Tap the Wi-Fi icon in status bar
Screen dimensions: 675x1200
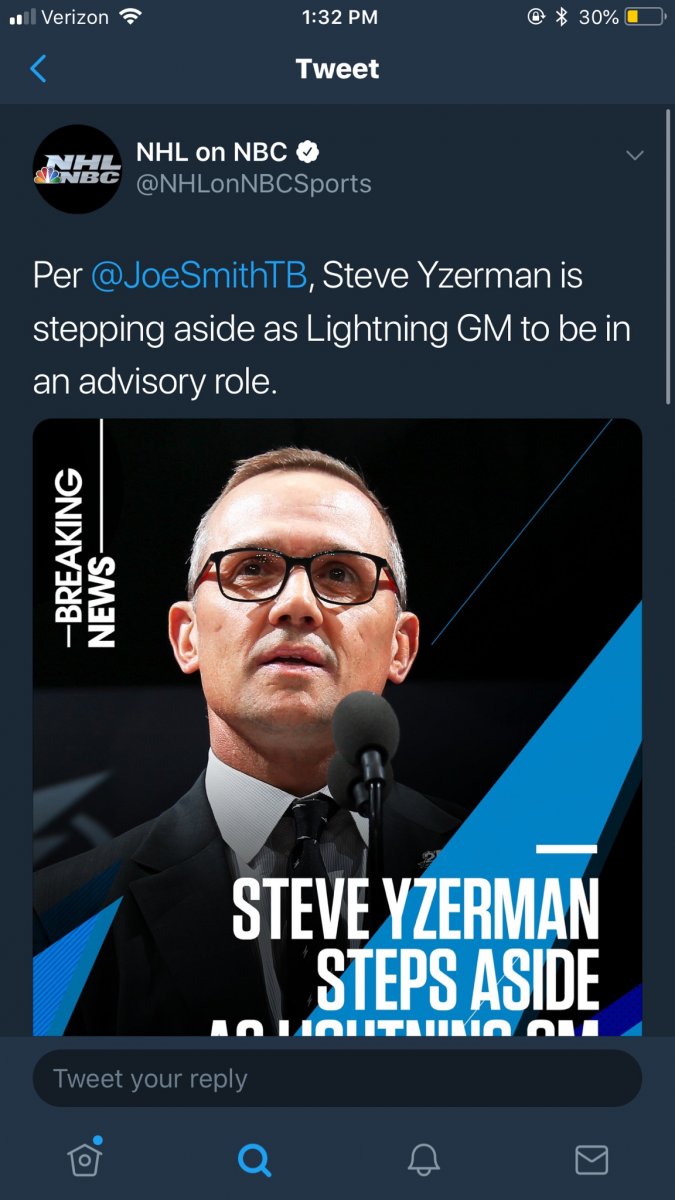pyautogui.click(x=130, y=17)
